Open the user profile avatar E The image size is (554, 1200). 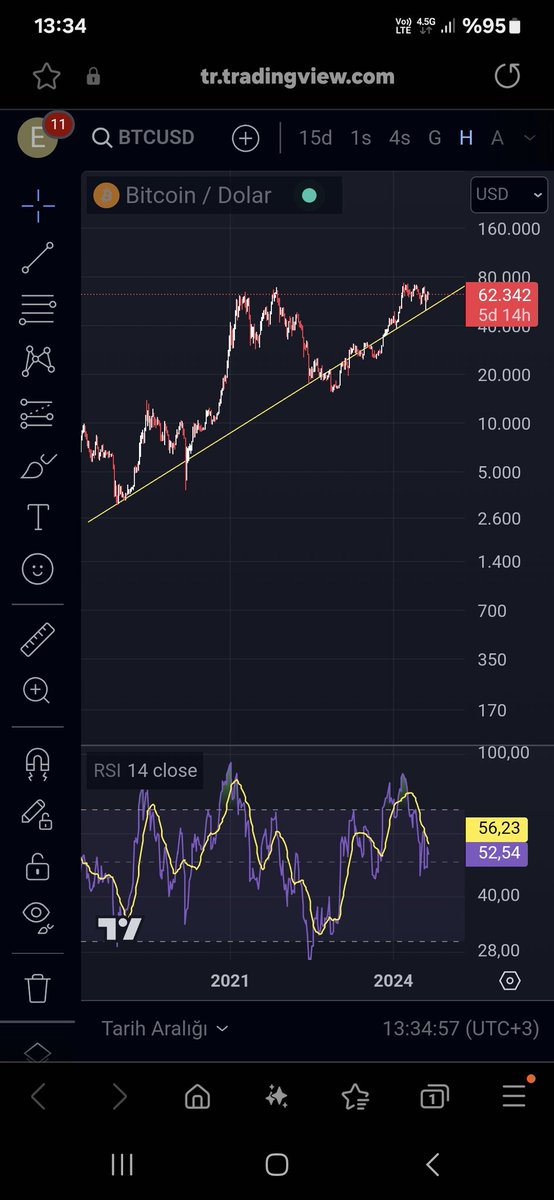pyautogui.click(x=40, y=137)
